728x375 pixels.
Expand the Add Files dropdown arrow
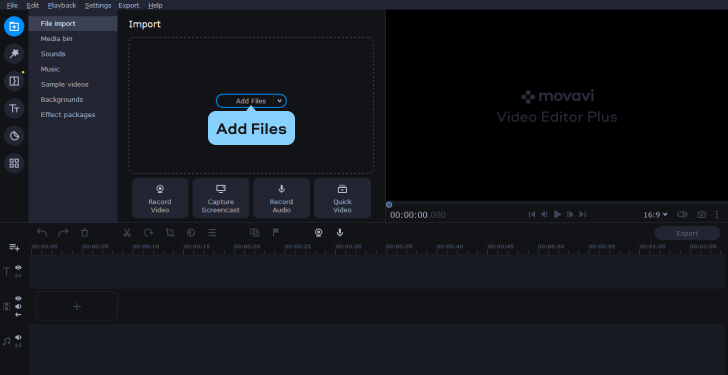(280, 101)
